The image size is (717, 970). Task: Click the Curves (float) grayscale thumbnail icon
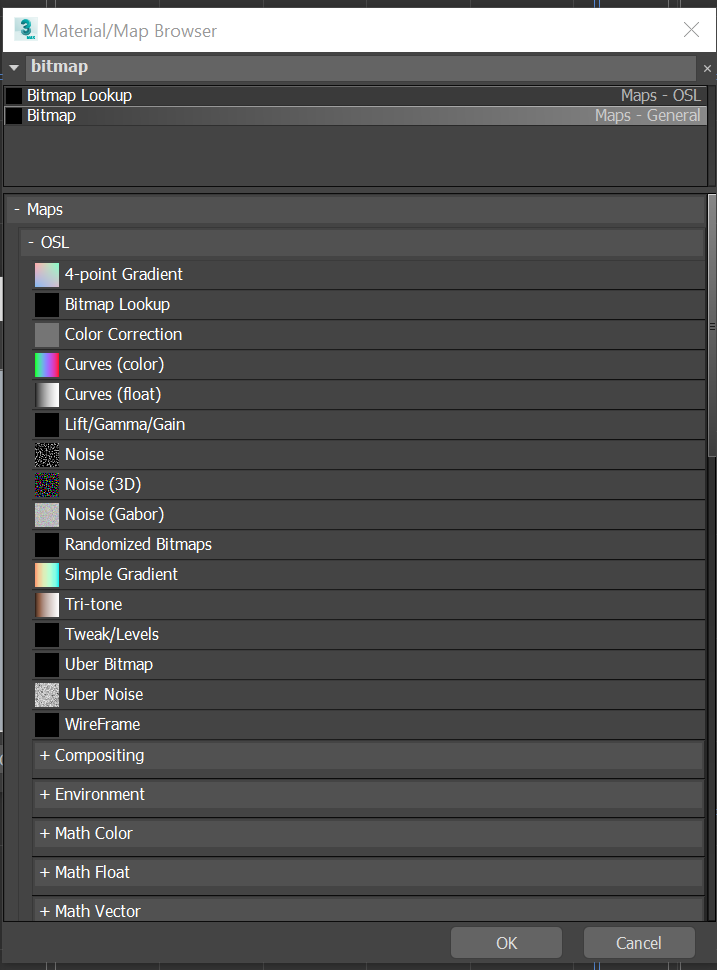coord(47,395)
